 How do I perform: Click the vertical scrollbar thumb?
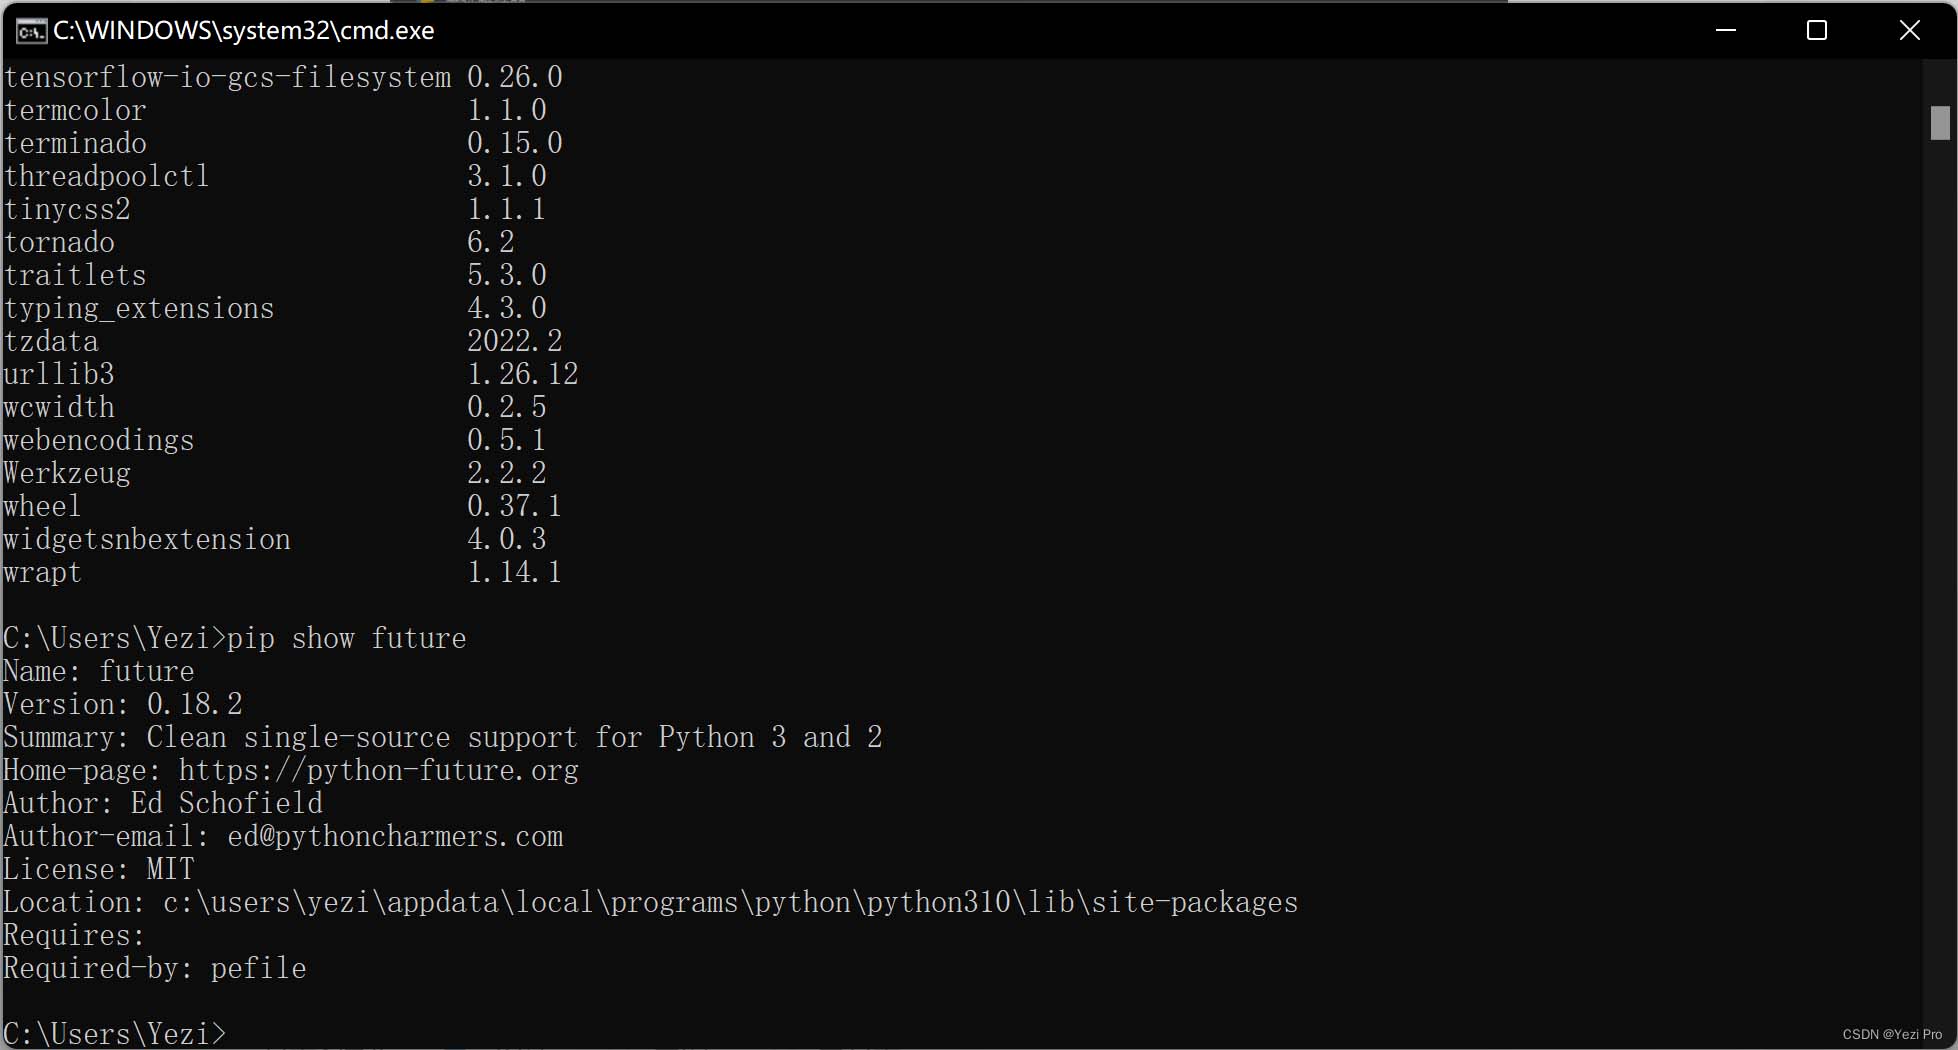pos(1940,122)
